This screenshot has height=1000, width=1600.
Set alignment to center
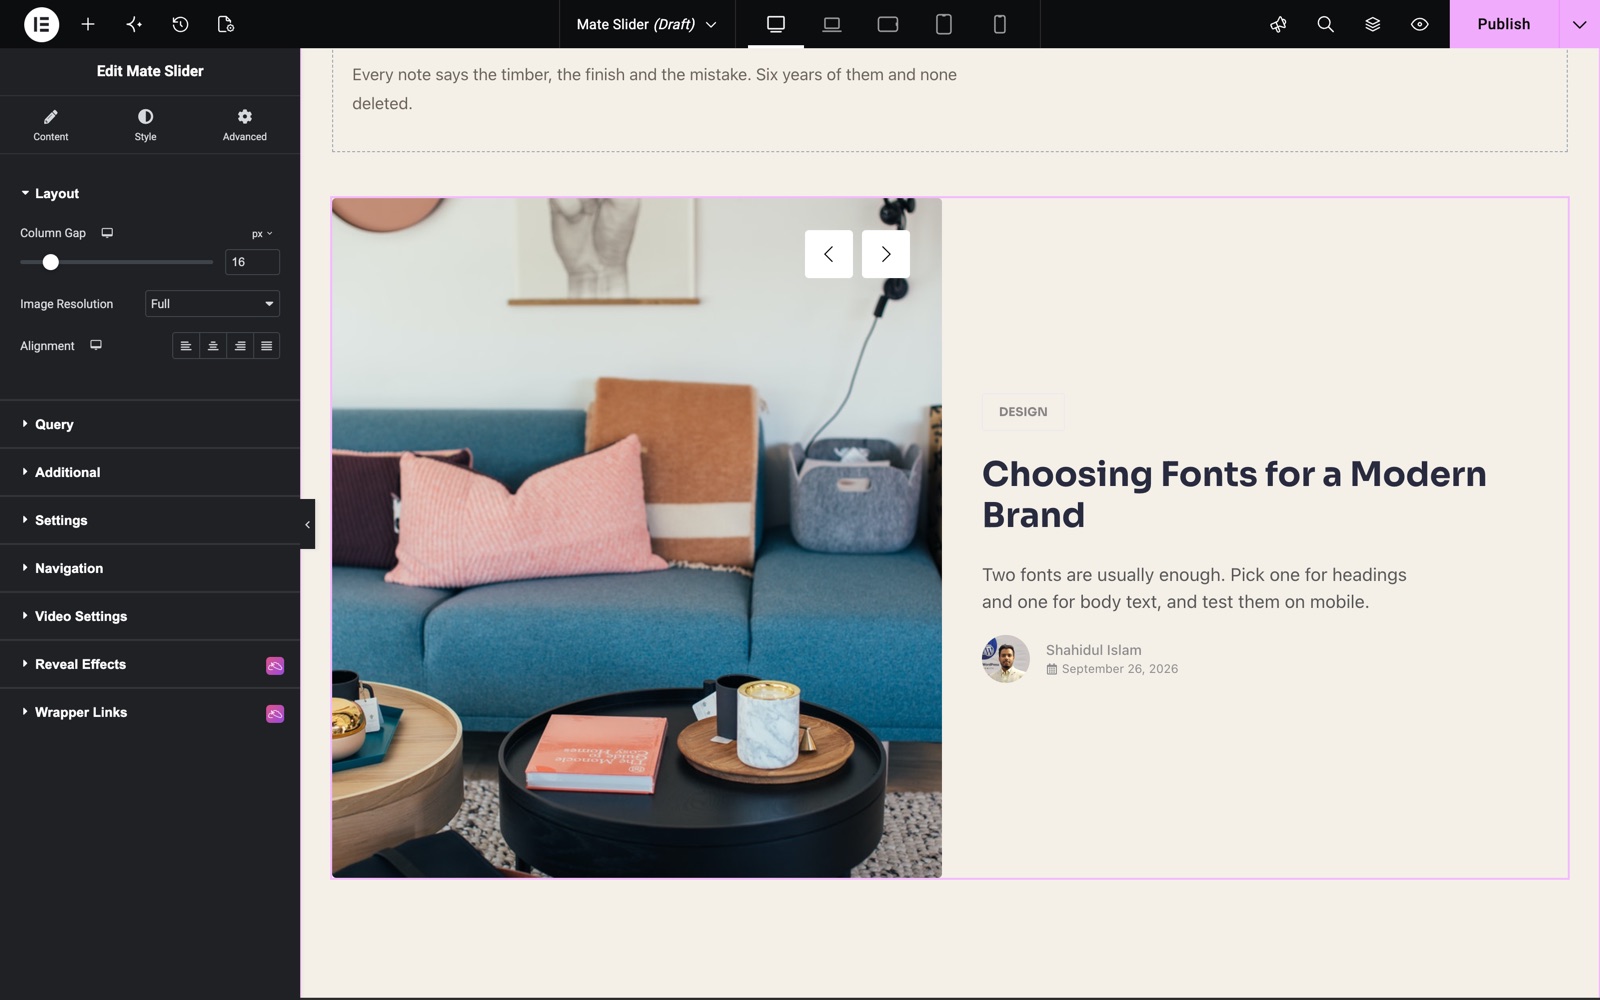click(213, 346)
